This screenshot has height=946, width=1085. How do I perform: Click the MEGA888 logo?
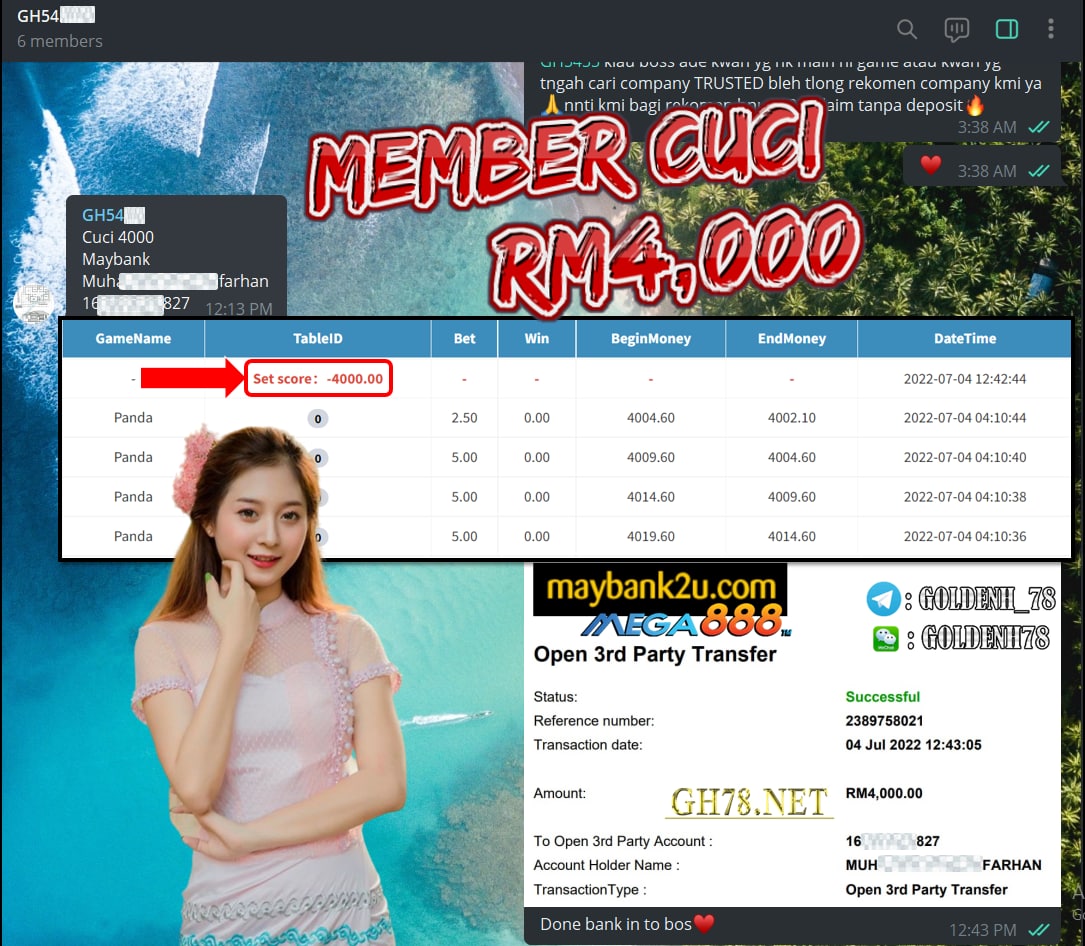pyautogui.click(x=685, y=620)
